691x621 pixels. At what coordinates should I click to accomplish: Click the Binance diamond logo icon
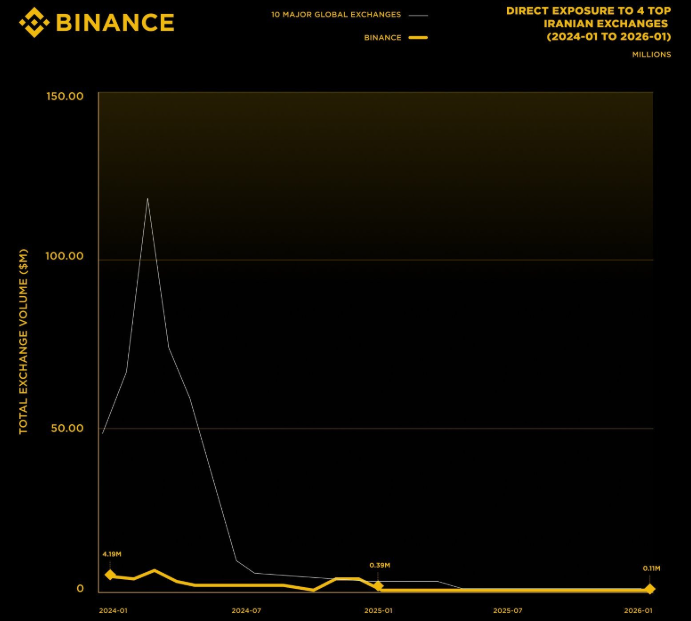33,21
